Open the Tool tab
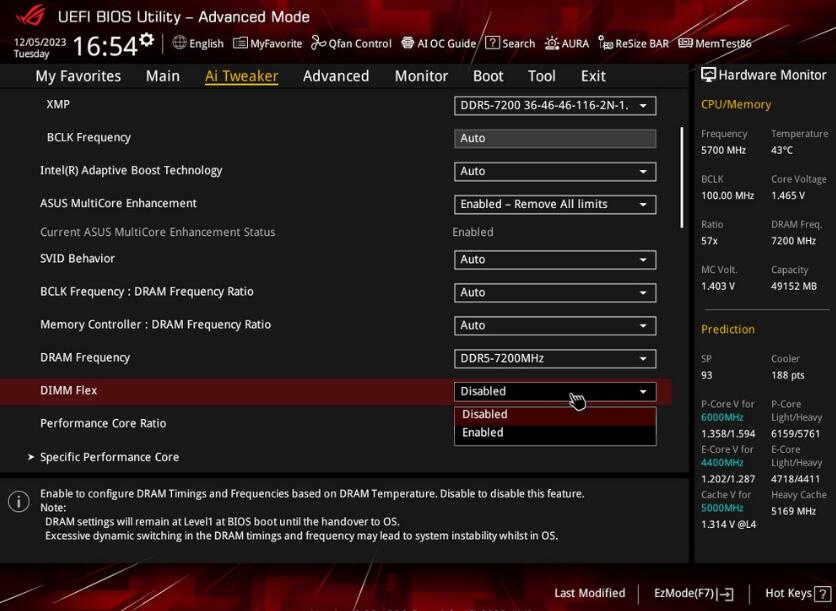Image resolution: width=836 pixels, height=611 pixels. click(x=542, y=76)
